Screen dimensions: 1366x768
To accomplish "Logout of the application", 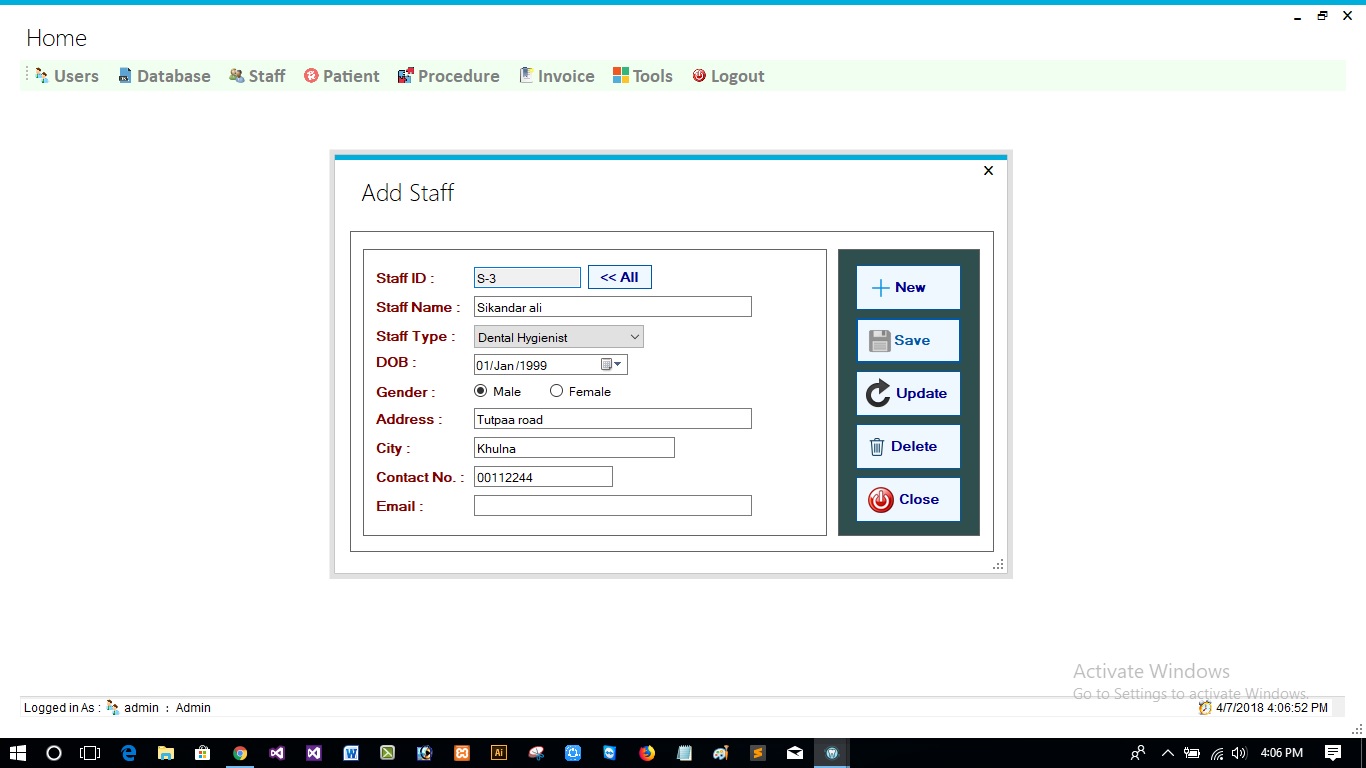I will coord(728,75).
